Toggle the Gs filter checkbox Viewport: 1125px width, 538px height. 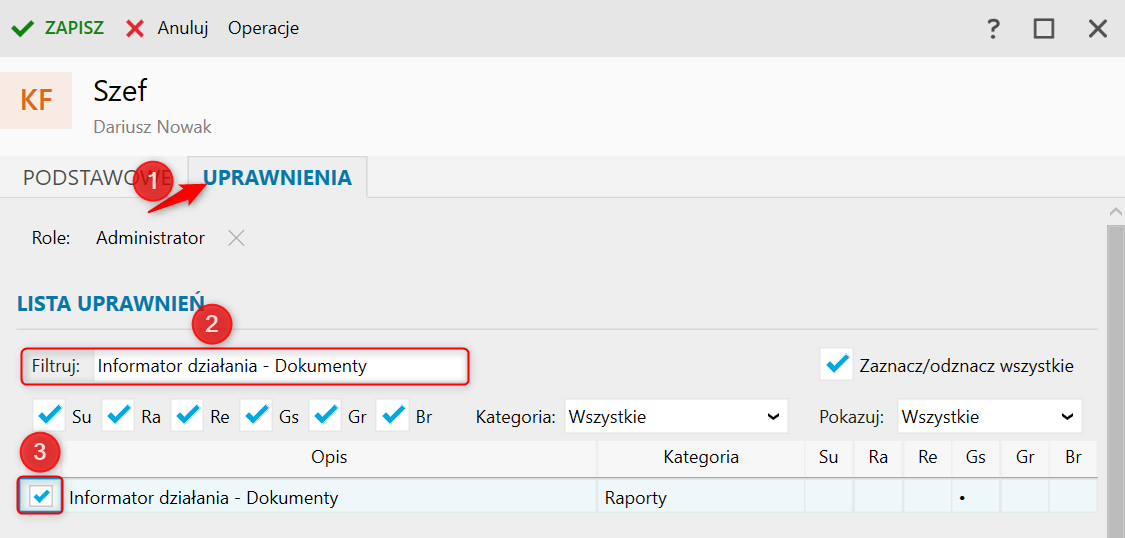[256, 416]
